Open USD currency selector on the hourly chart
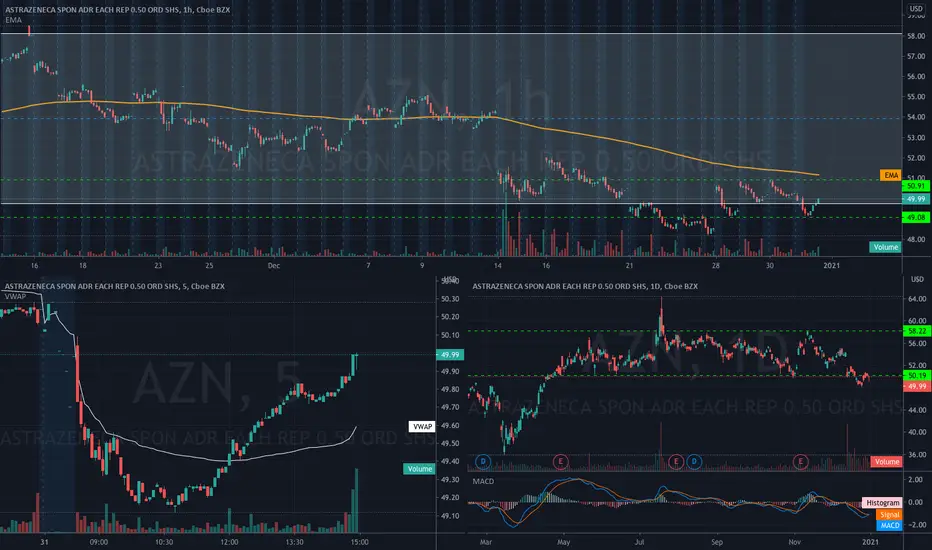Image resolution: width=932 pixels, height=550 pixels. tap(916, 8)
